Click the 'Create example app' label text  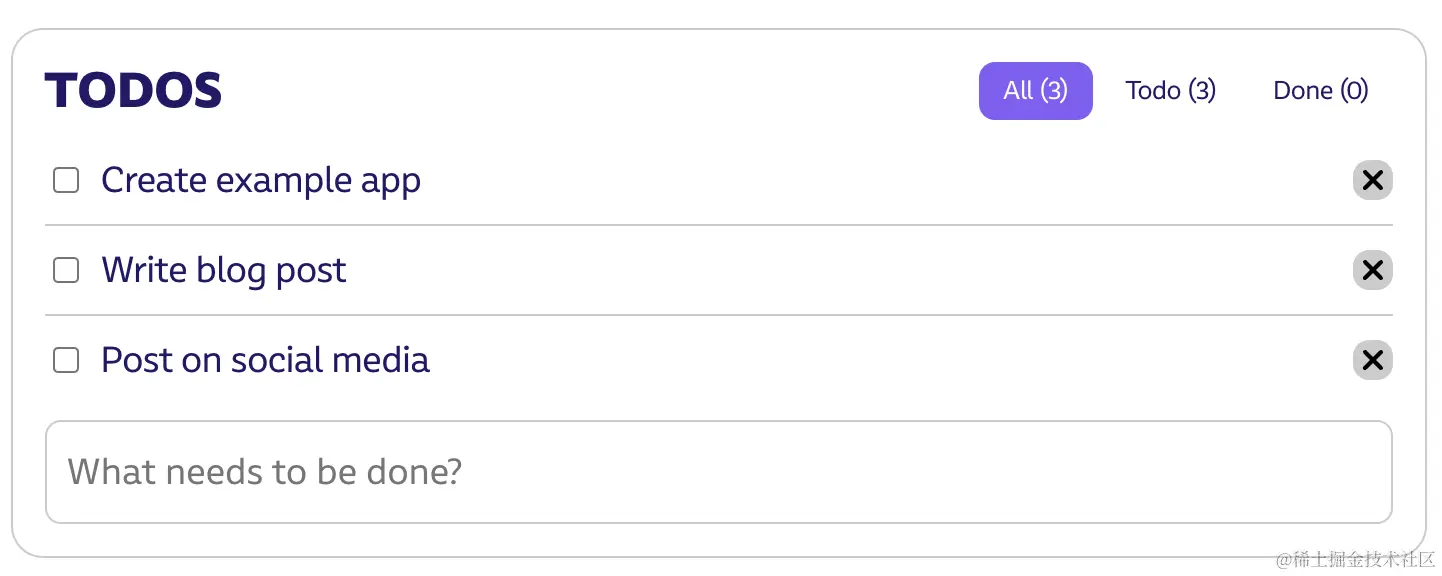point(261,181)
